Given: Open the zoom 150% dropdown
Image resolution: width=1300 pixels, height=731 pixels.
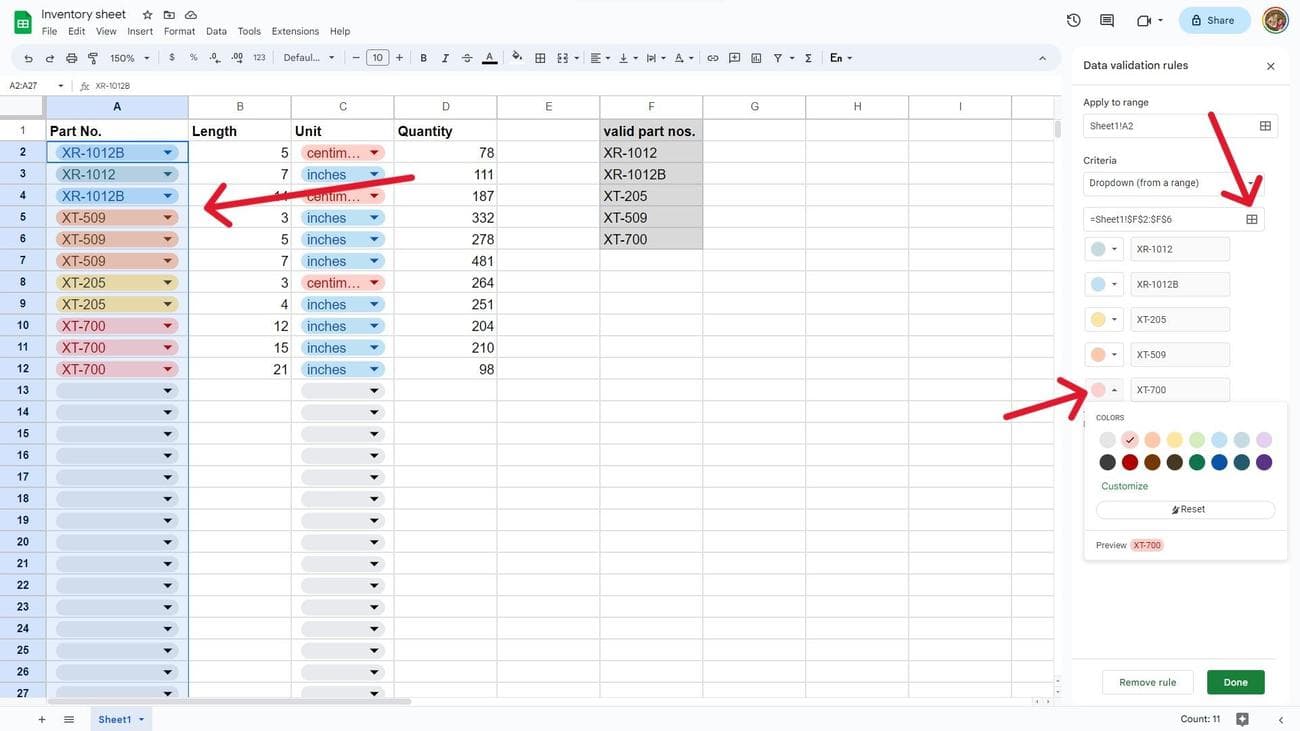Looking at the screenshot, I should point(129,58).
